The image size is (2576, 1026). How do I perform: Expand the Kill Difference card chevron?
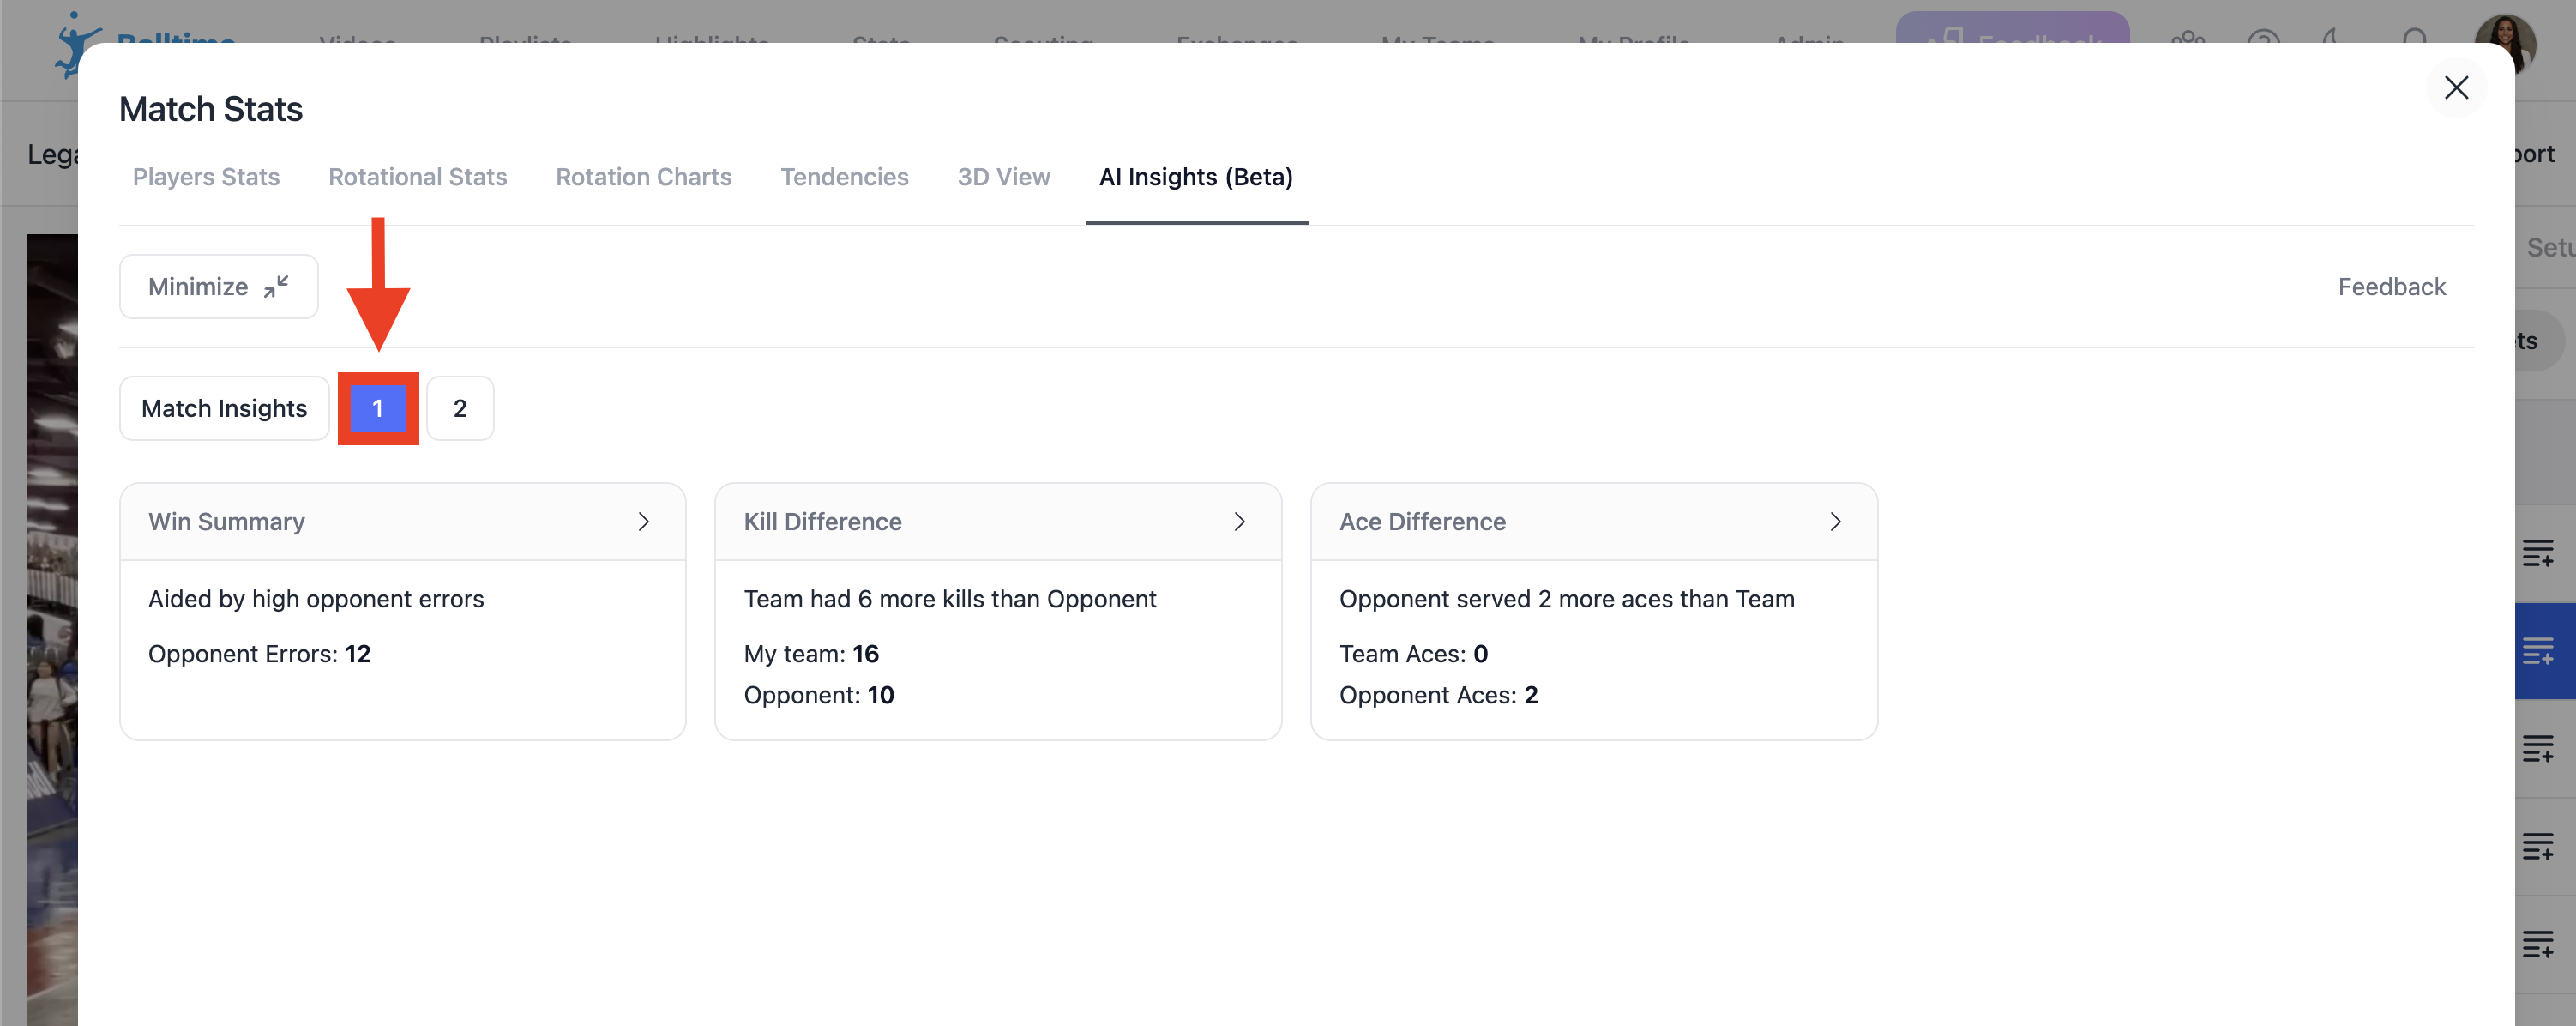coord(1239,522)
